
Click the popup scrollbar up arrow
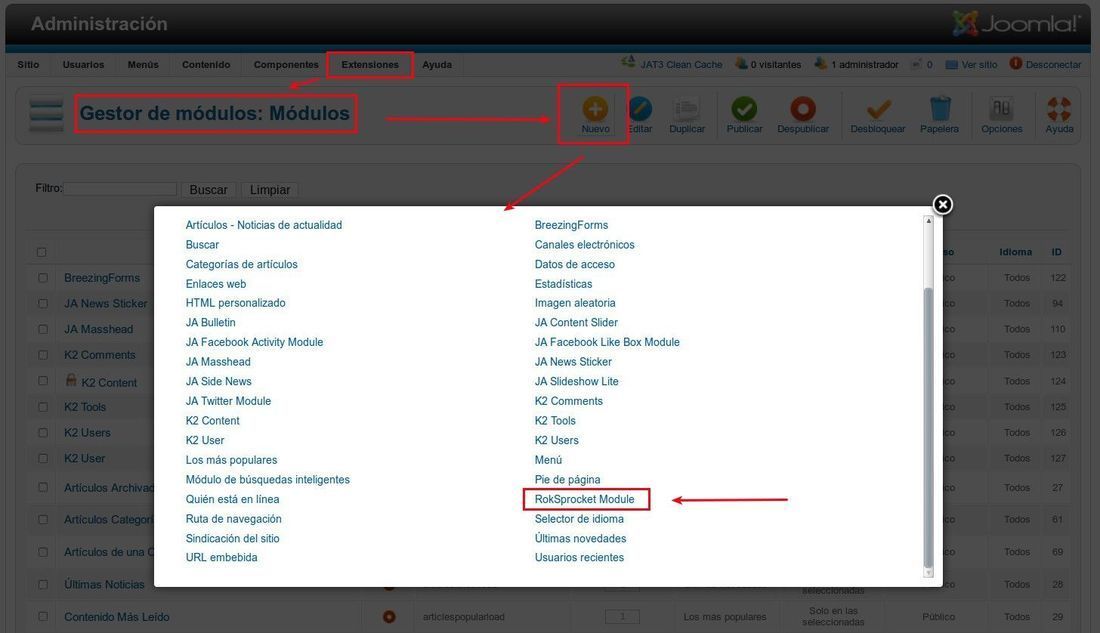(928, 221)
